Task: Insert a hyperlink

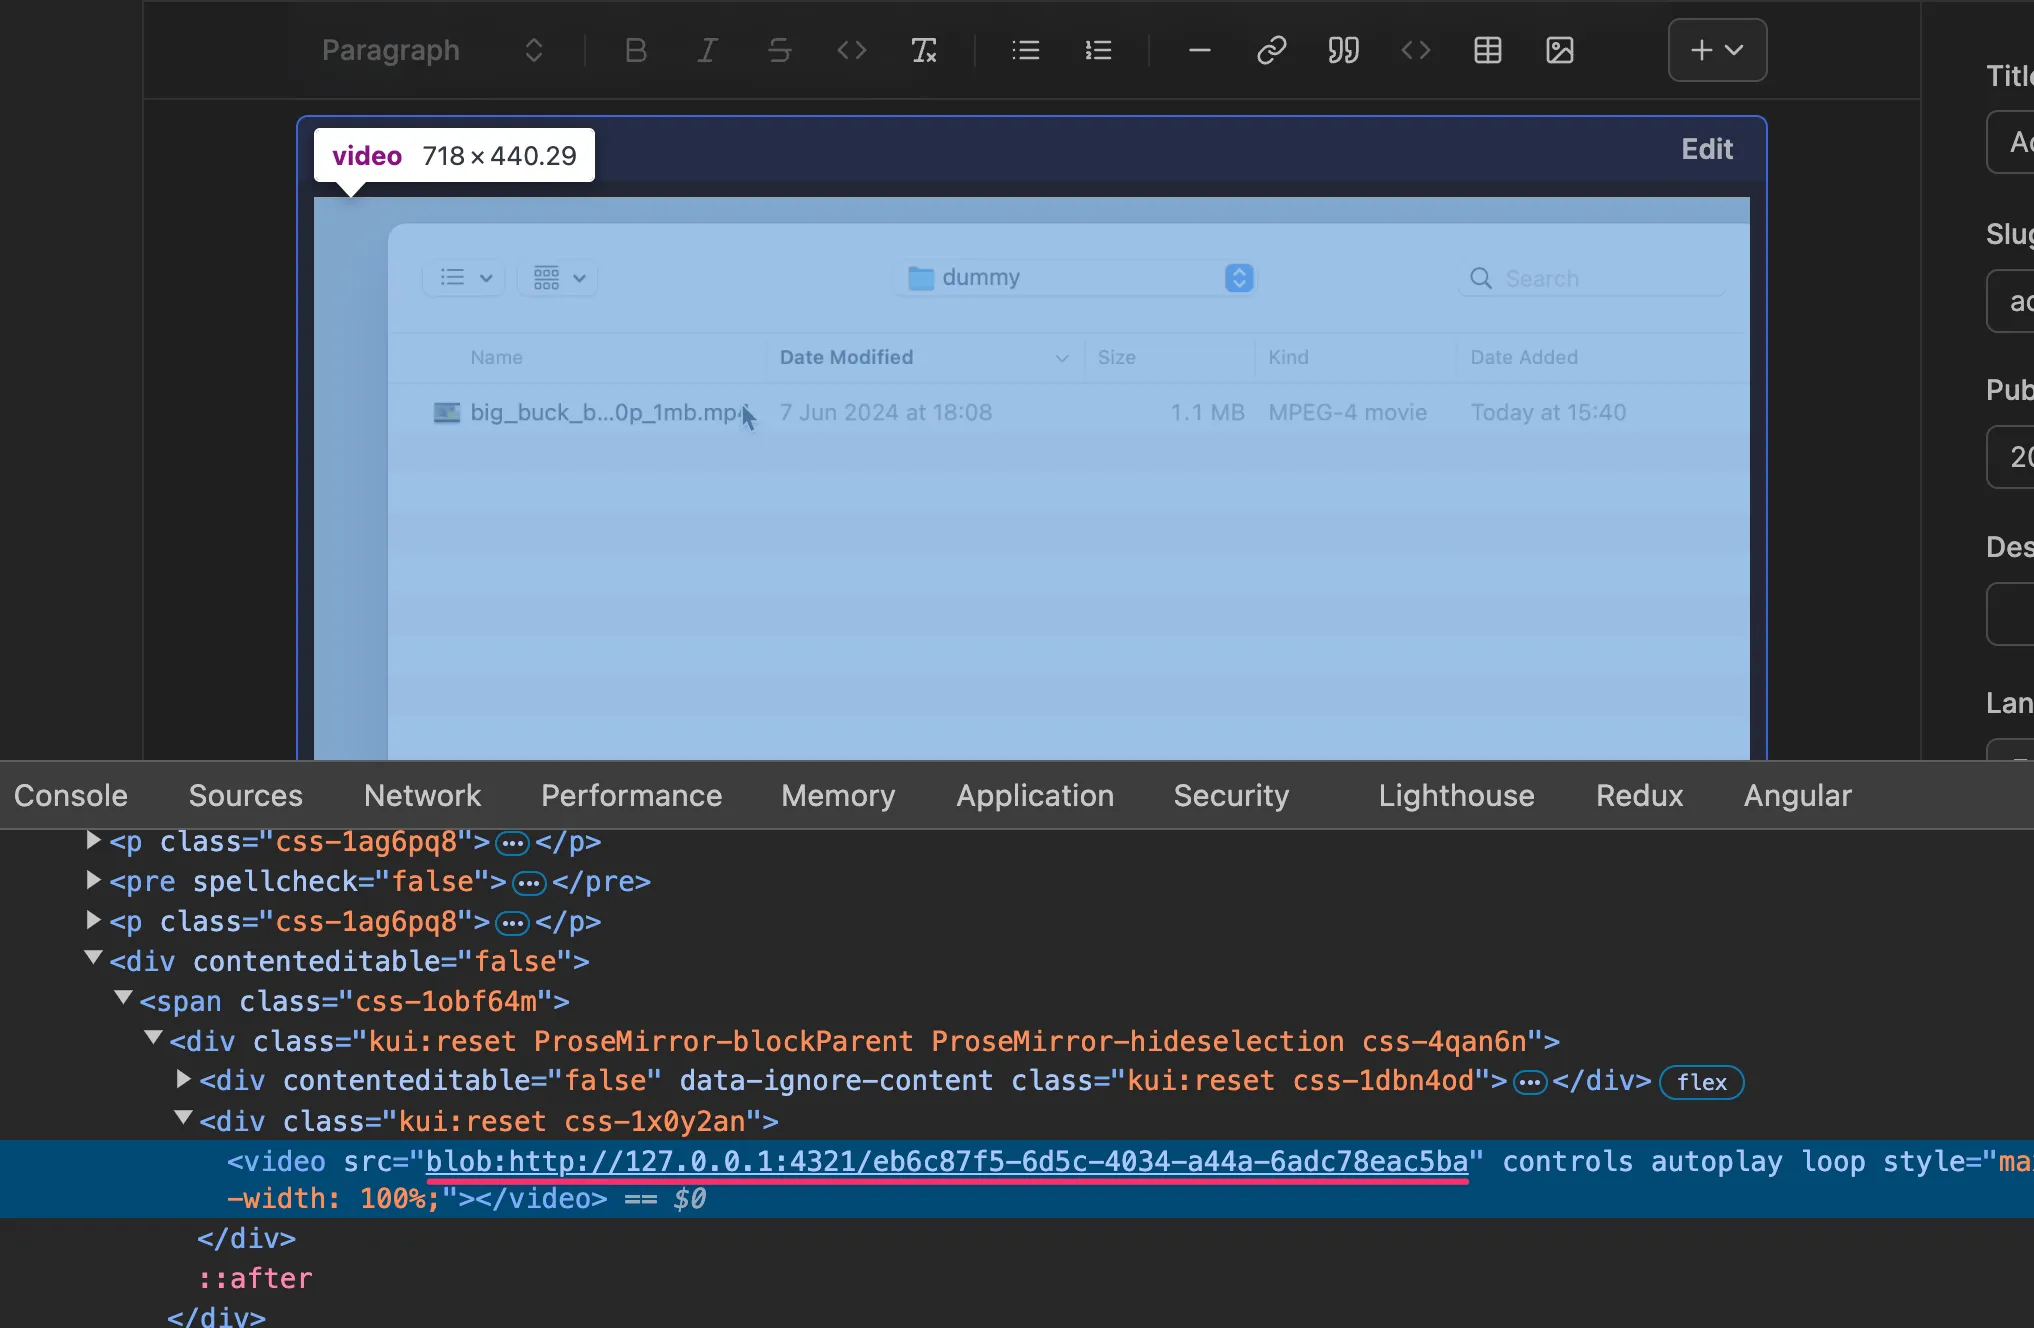Action: (x=1271, y=50)
